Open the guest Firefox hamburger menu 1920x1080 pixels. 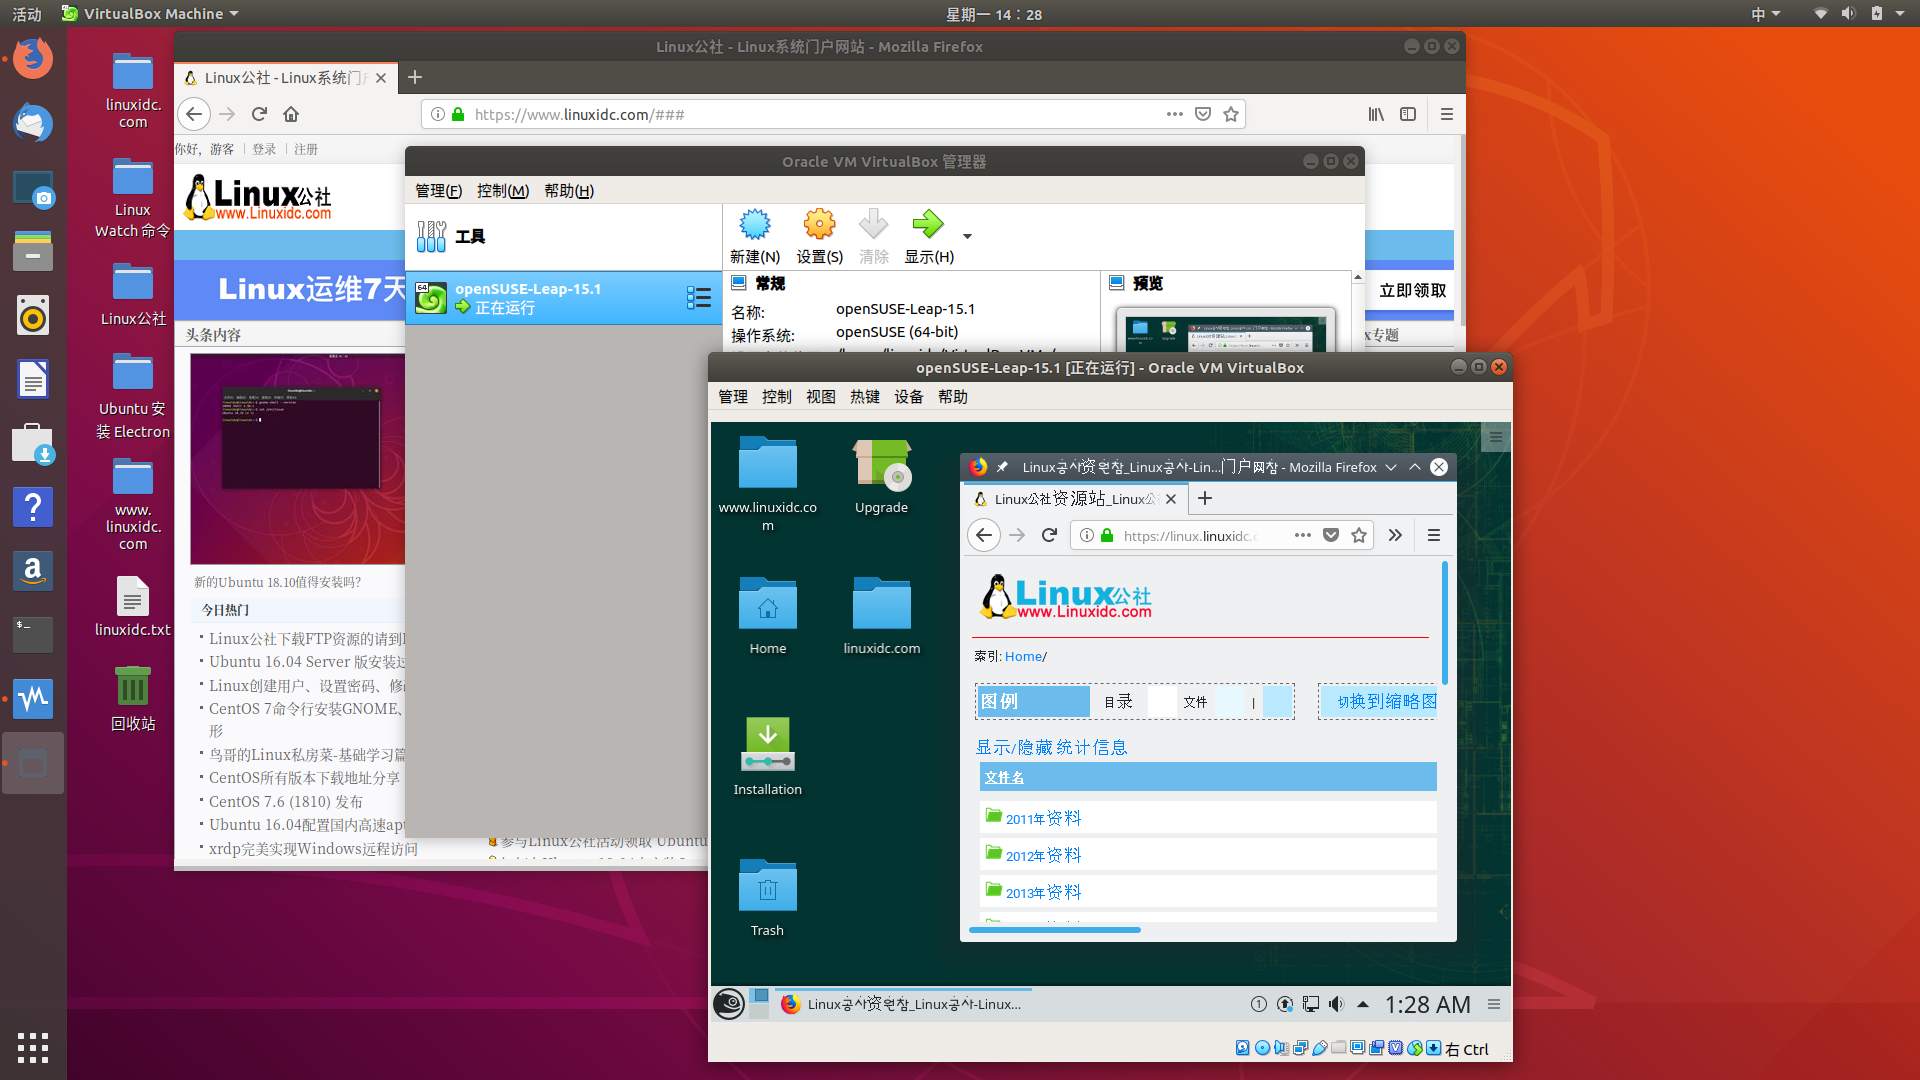pos(1433,535)
